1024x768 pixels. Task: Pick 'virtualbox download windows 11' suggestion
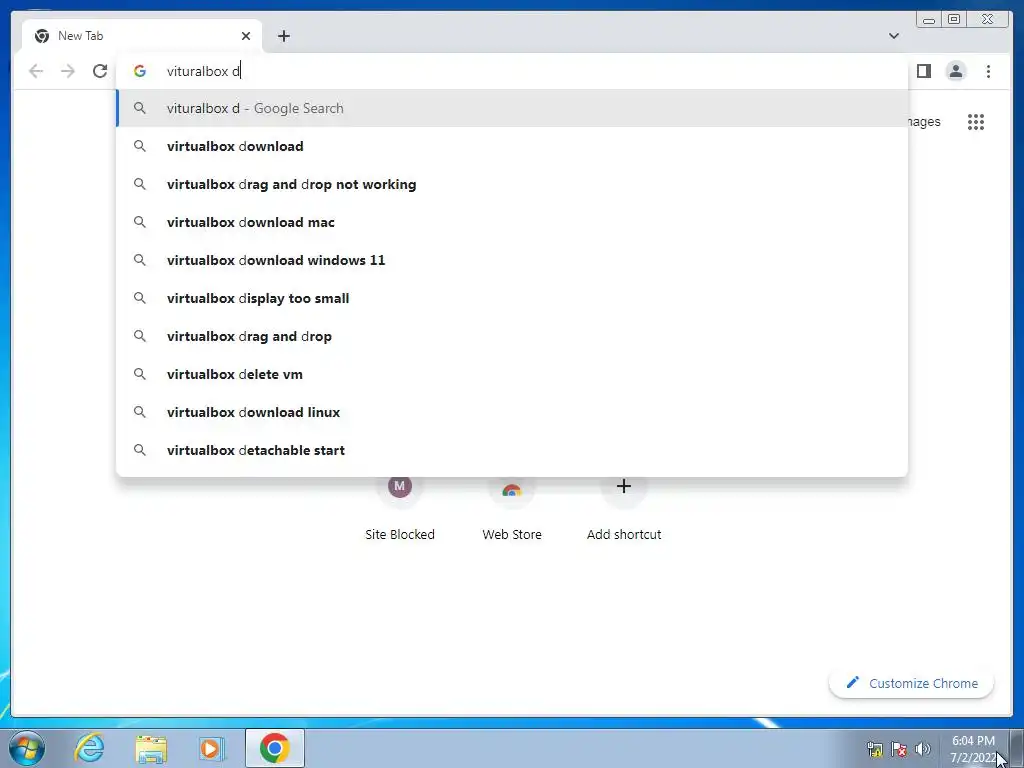(x=512, y=260)
